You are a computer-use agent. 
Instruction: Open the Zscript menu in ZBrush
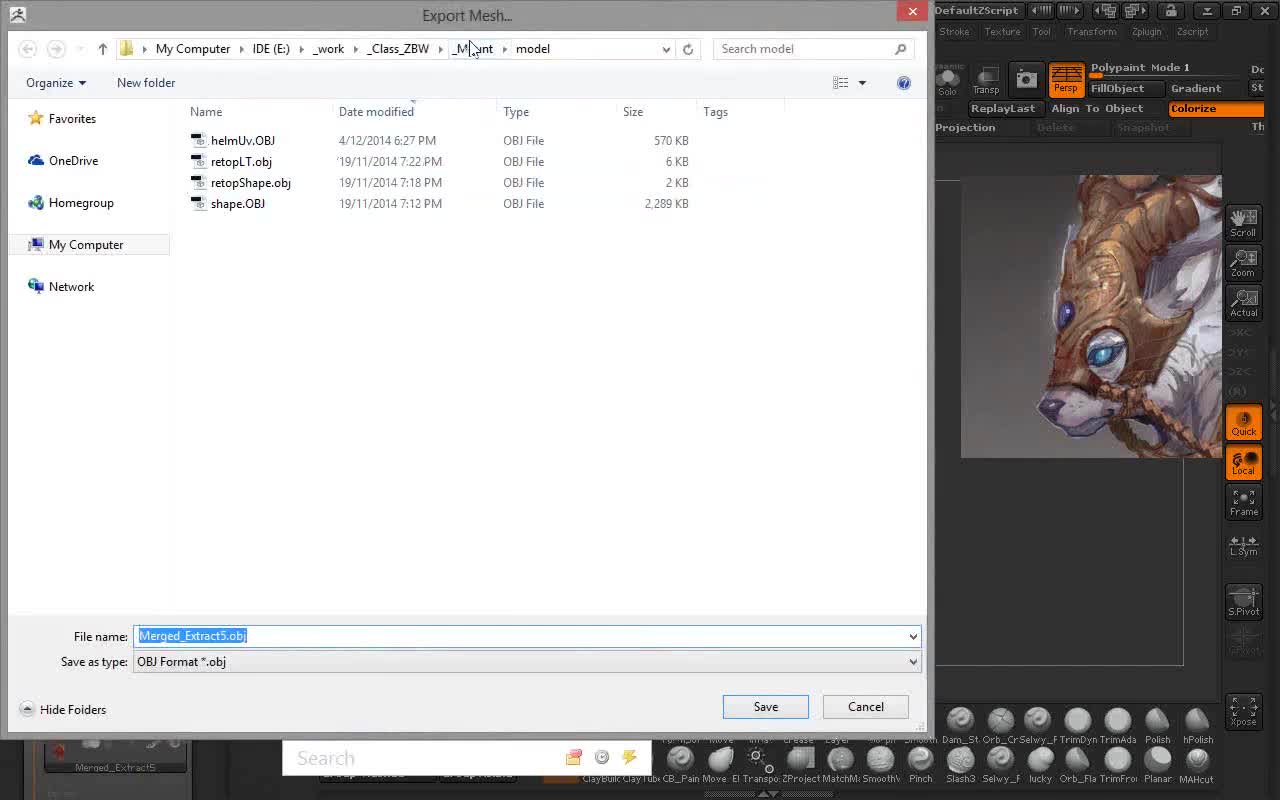(x=1192, y=32)
